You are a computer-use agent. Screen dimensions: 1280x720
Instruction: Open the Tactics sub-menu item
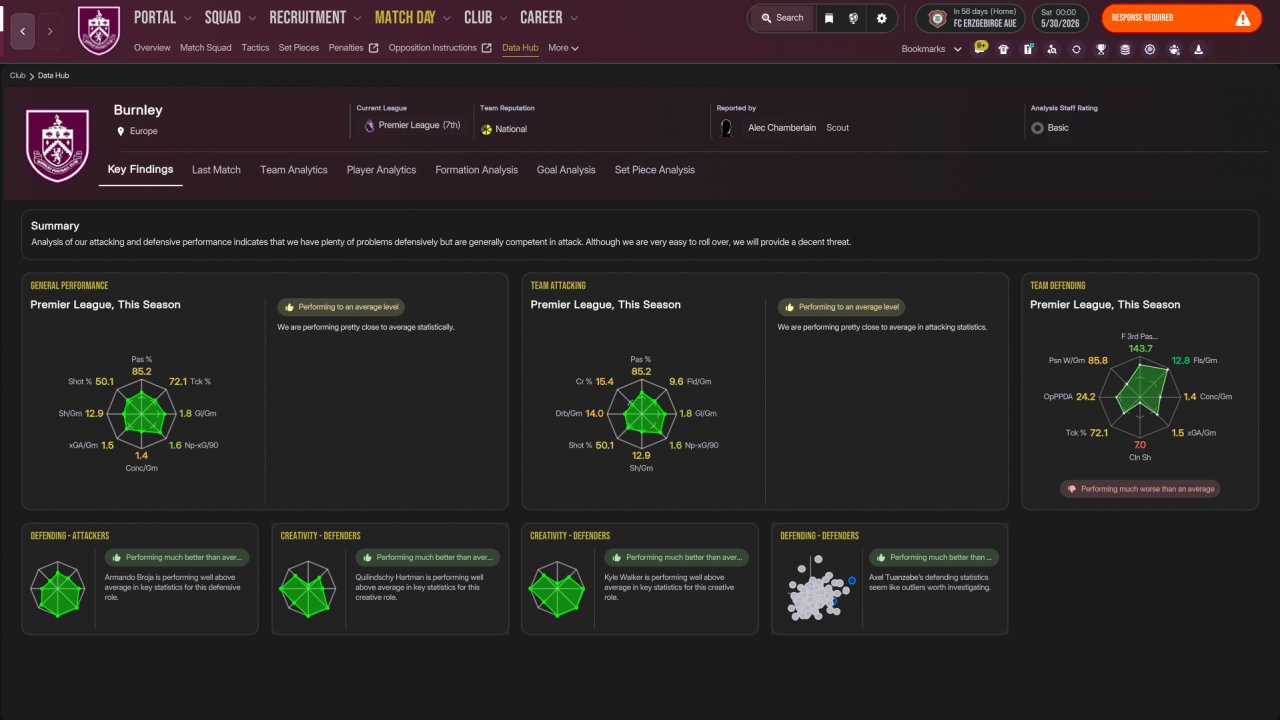pos(255,48)
